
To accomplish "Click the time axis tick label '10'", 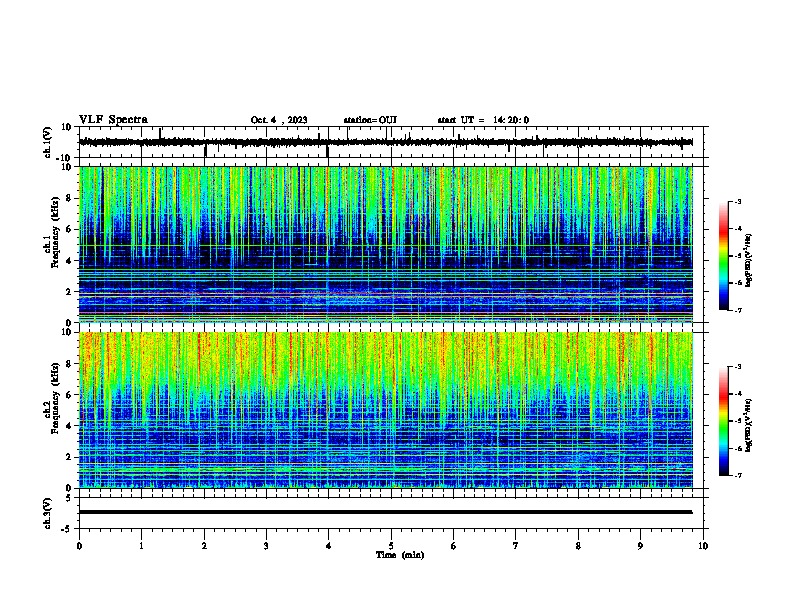I will [x=703, y=546].
